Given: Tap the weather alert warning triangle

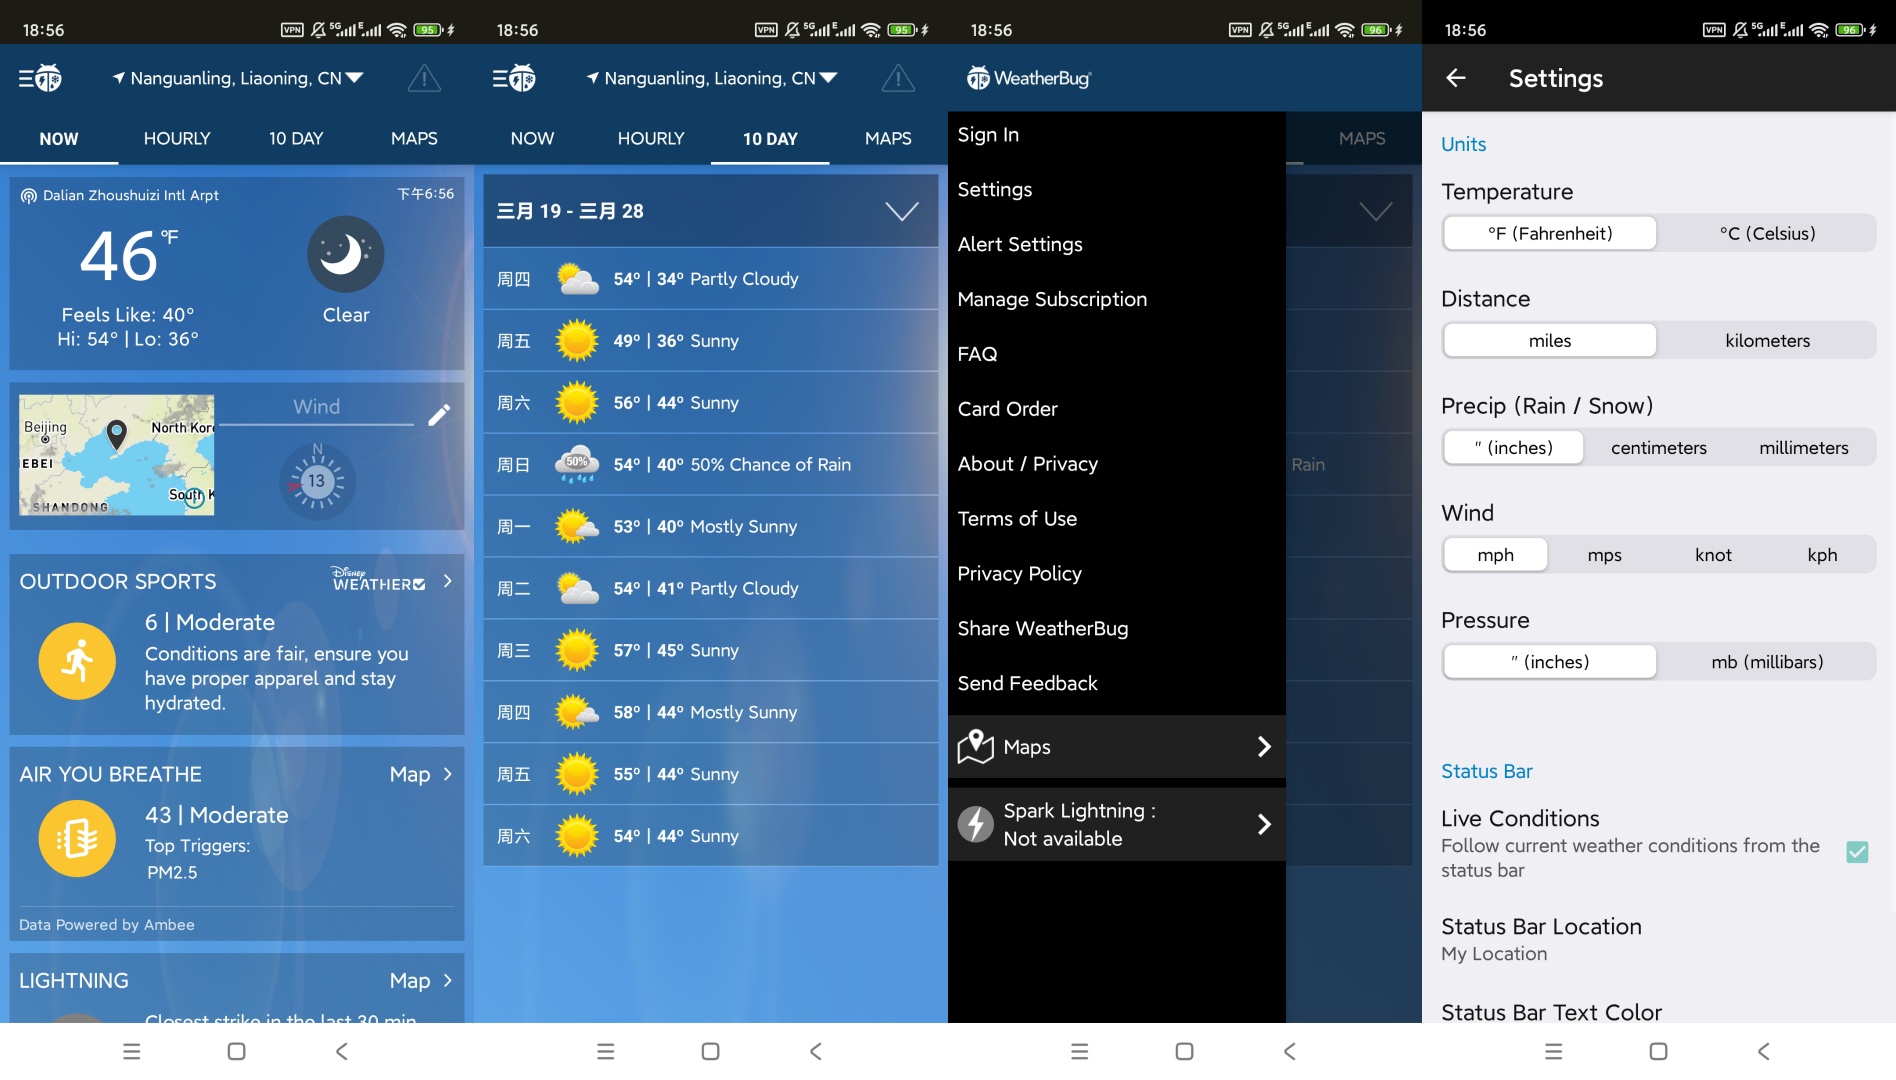Looking at the screenshot, I should click(x=424, y=78).
